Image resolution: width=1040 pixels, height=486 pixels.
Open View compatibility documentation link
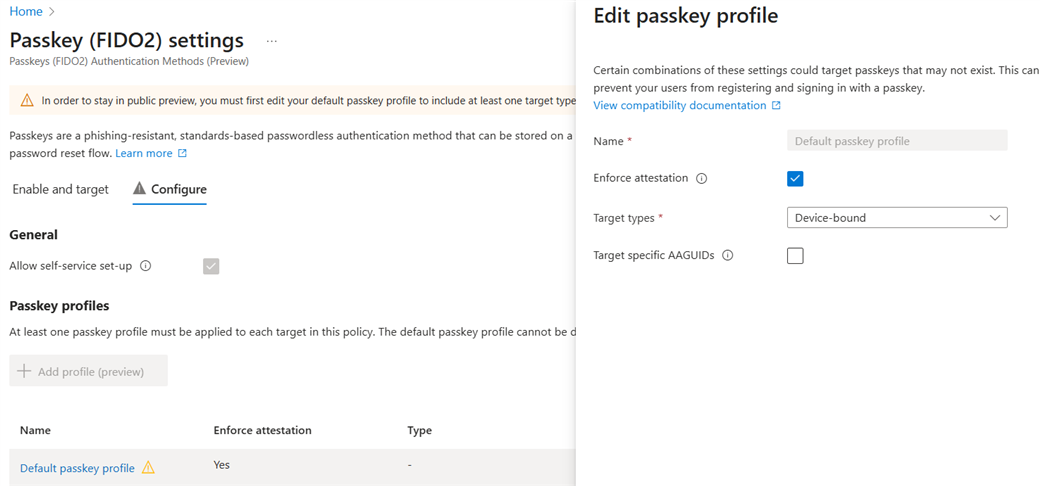pos(679,106)
